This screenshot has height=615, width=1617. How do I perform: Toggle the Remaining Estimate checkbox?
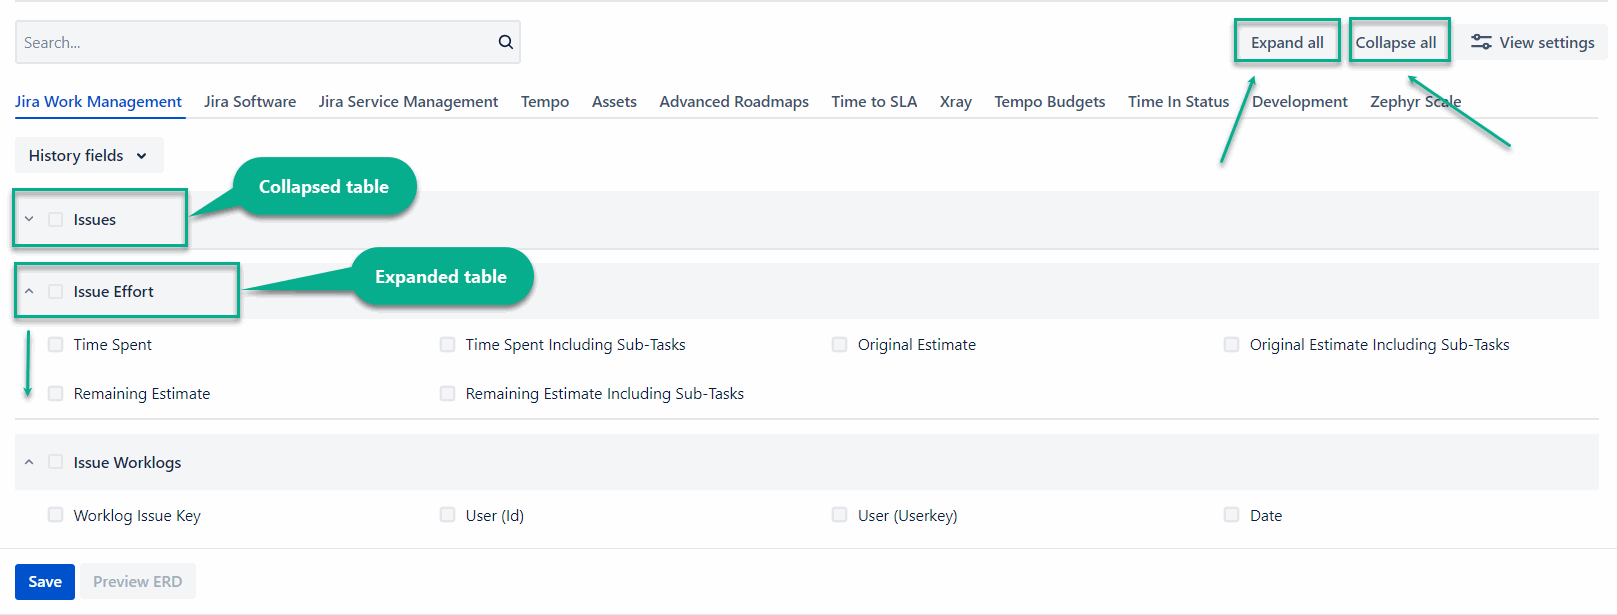coord(56,393)
